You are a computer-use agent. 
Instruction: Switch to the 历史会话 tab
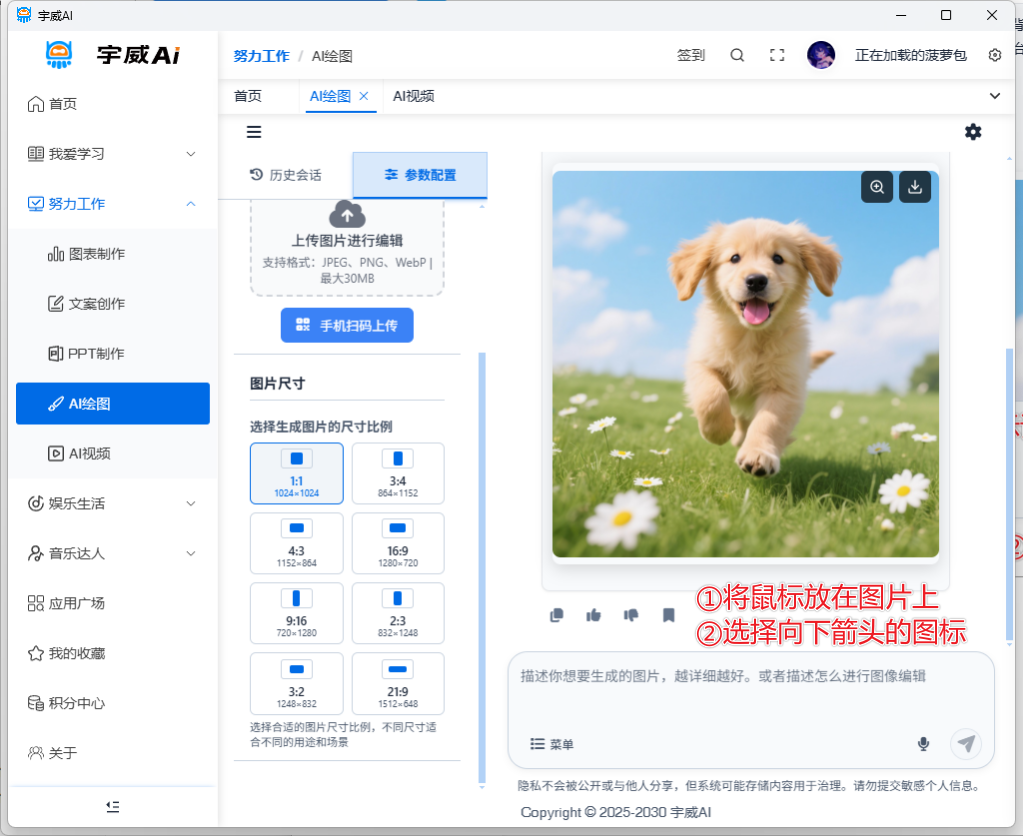click(285, 175)
